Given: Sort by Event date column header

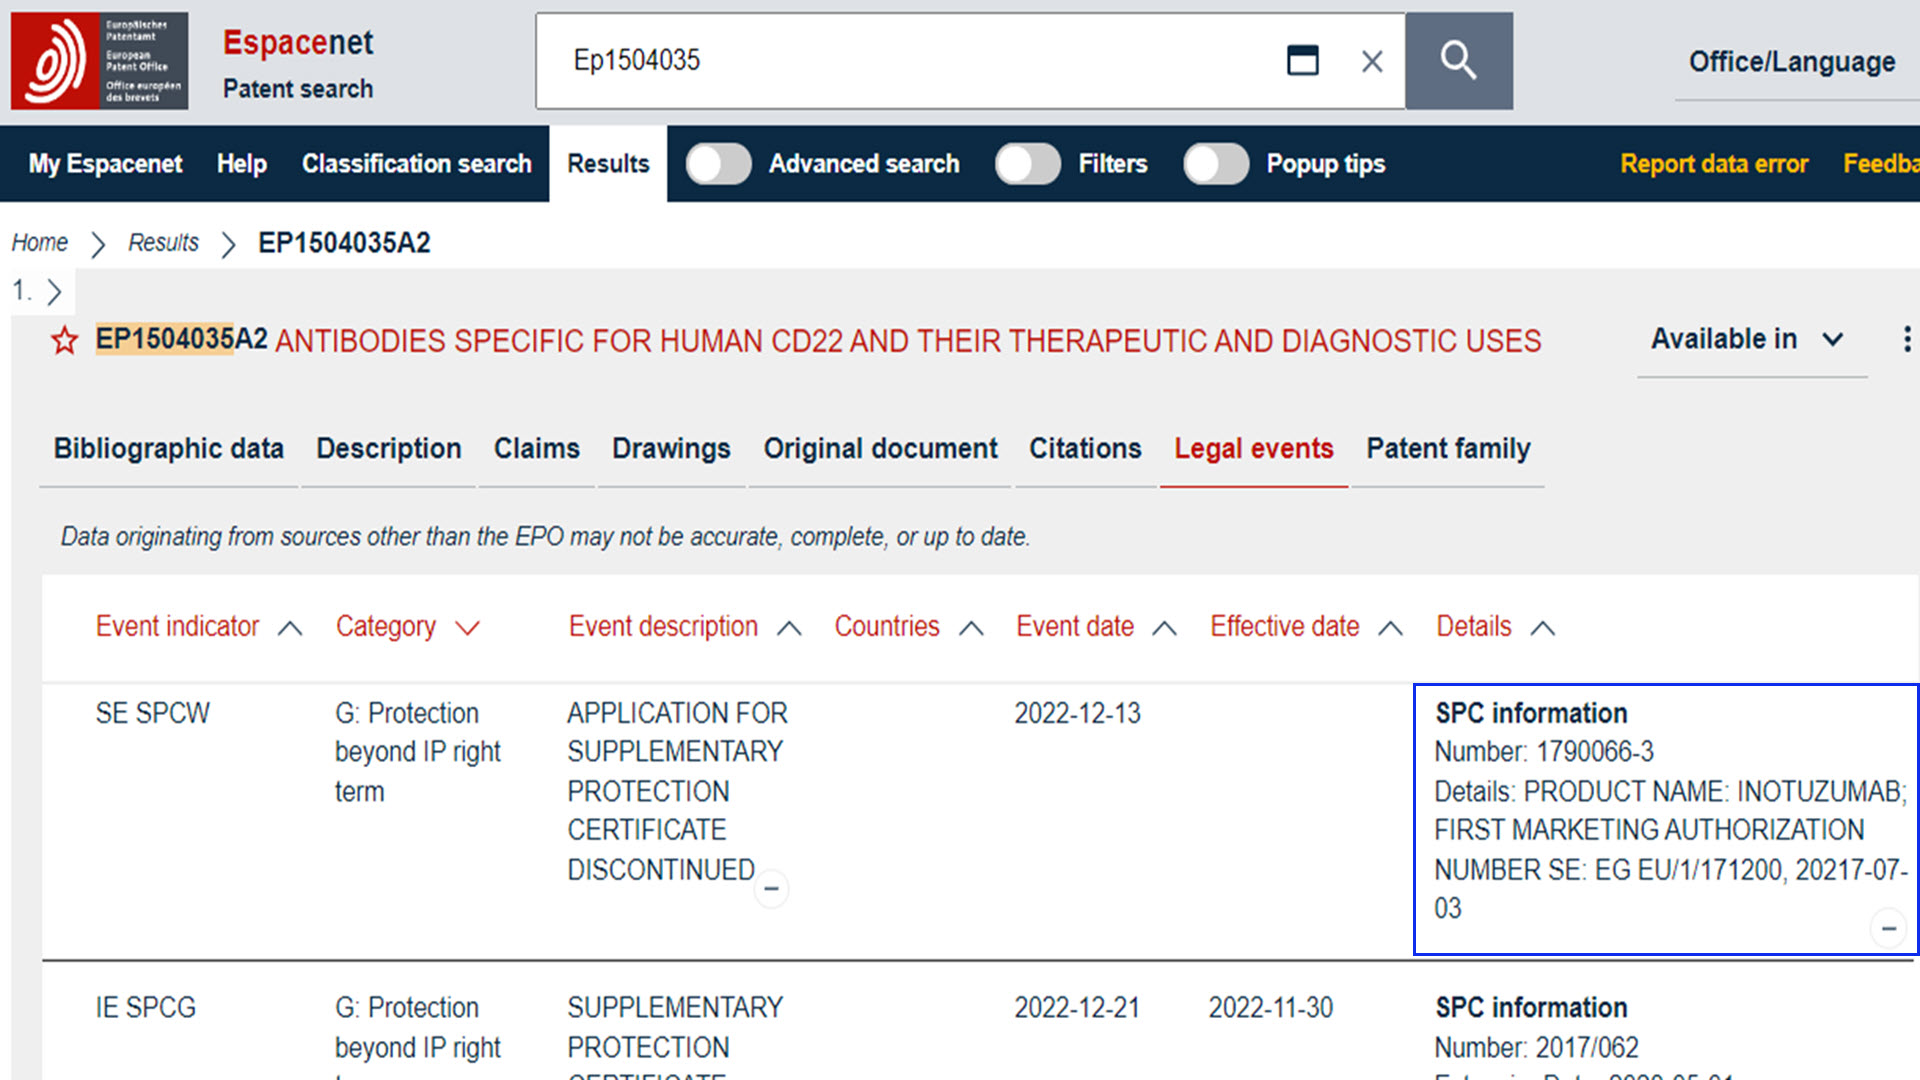Looking at the screenshot, I should click(1075, 627).
